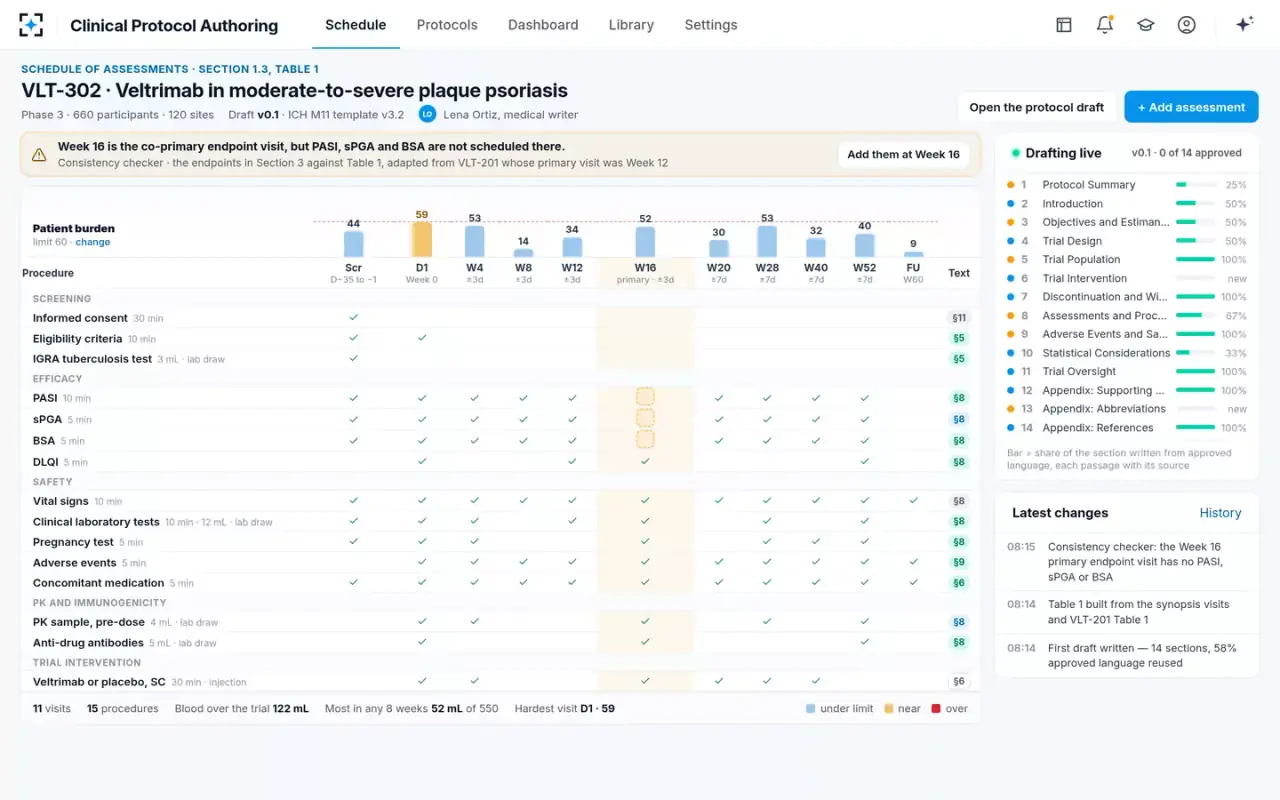Switch to the Dashboard tab

(x=543, y=25)
